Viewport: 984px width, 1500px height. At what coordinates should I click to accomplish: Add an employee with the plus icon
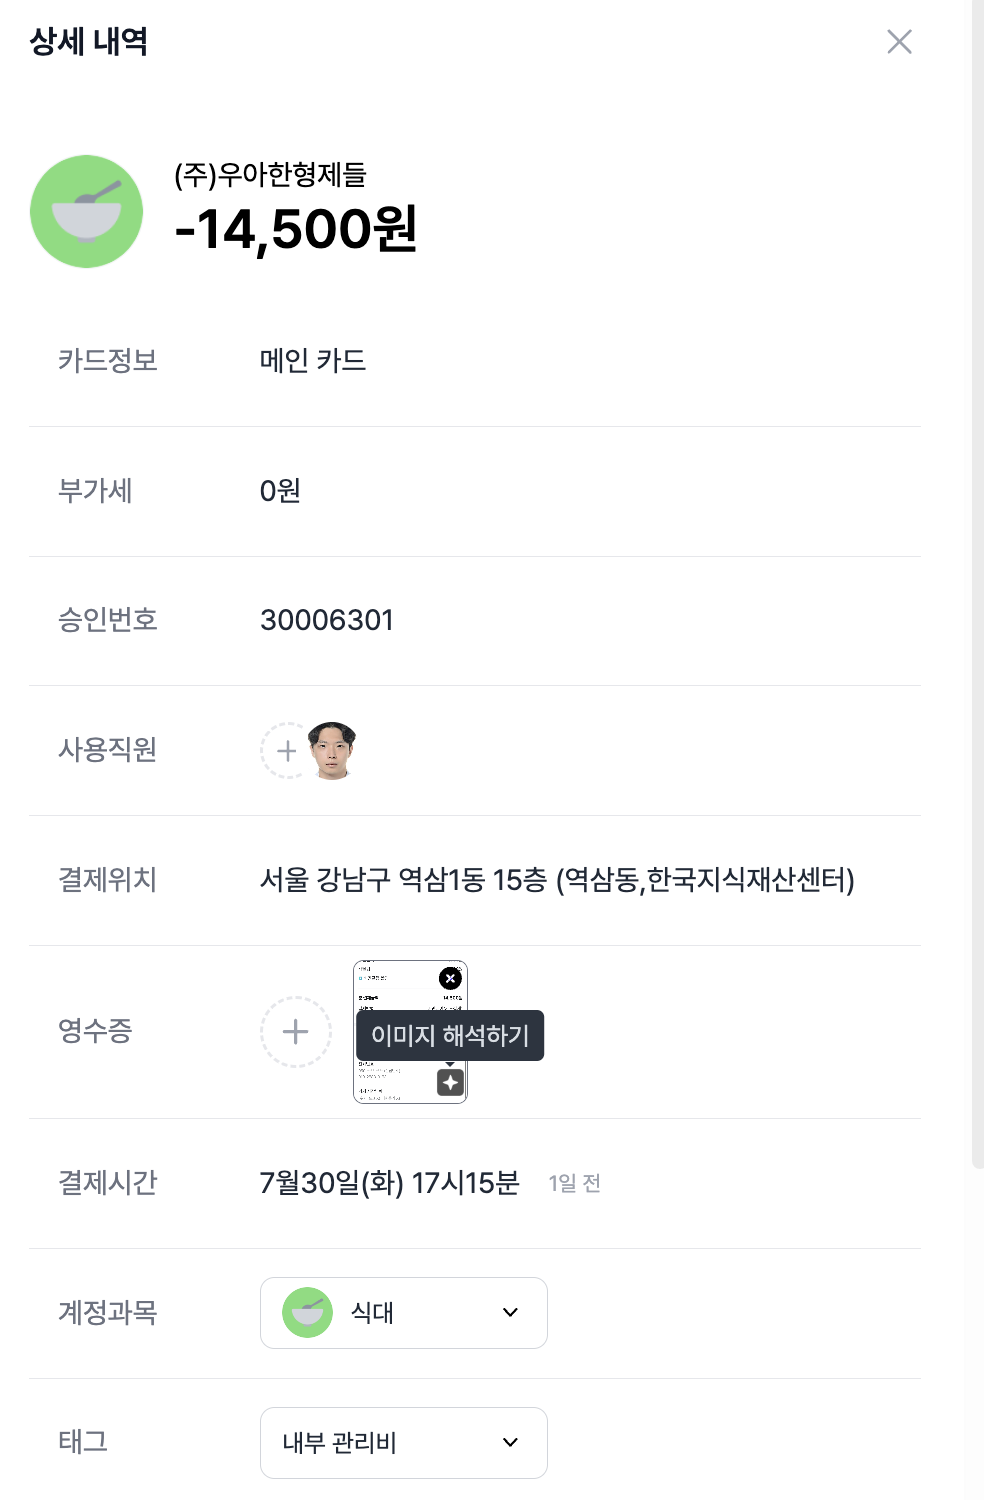(x=287, y=751)
